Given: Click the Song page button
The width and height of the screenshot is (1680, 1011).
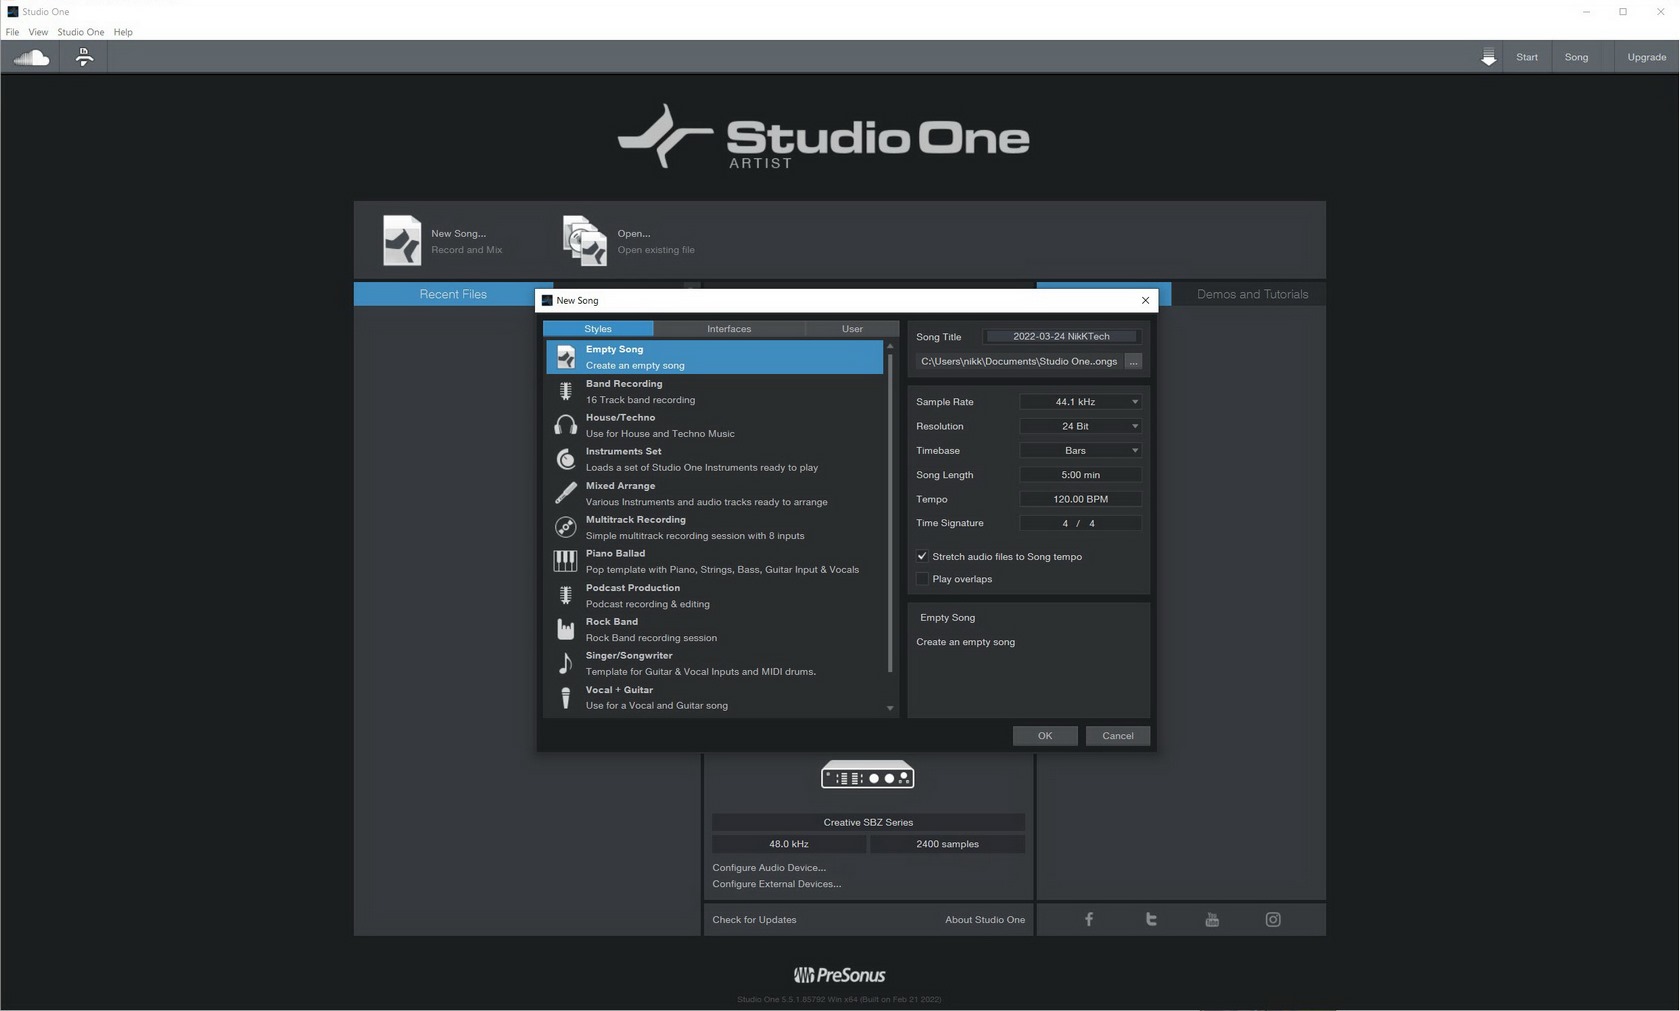Looking at the screenshot, I should tap(1576, 57).
